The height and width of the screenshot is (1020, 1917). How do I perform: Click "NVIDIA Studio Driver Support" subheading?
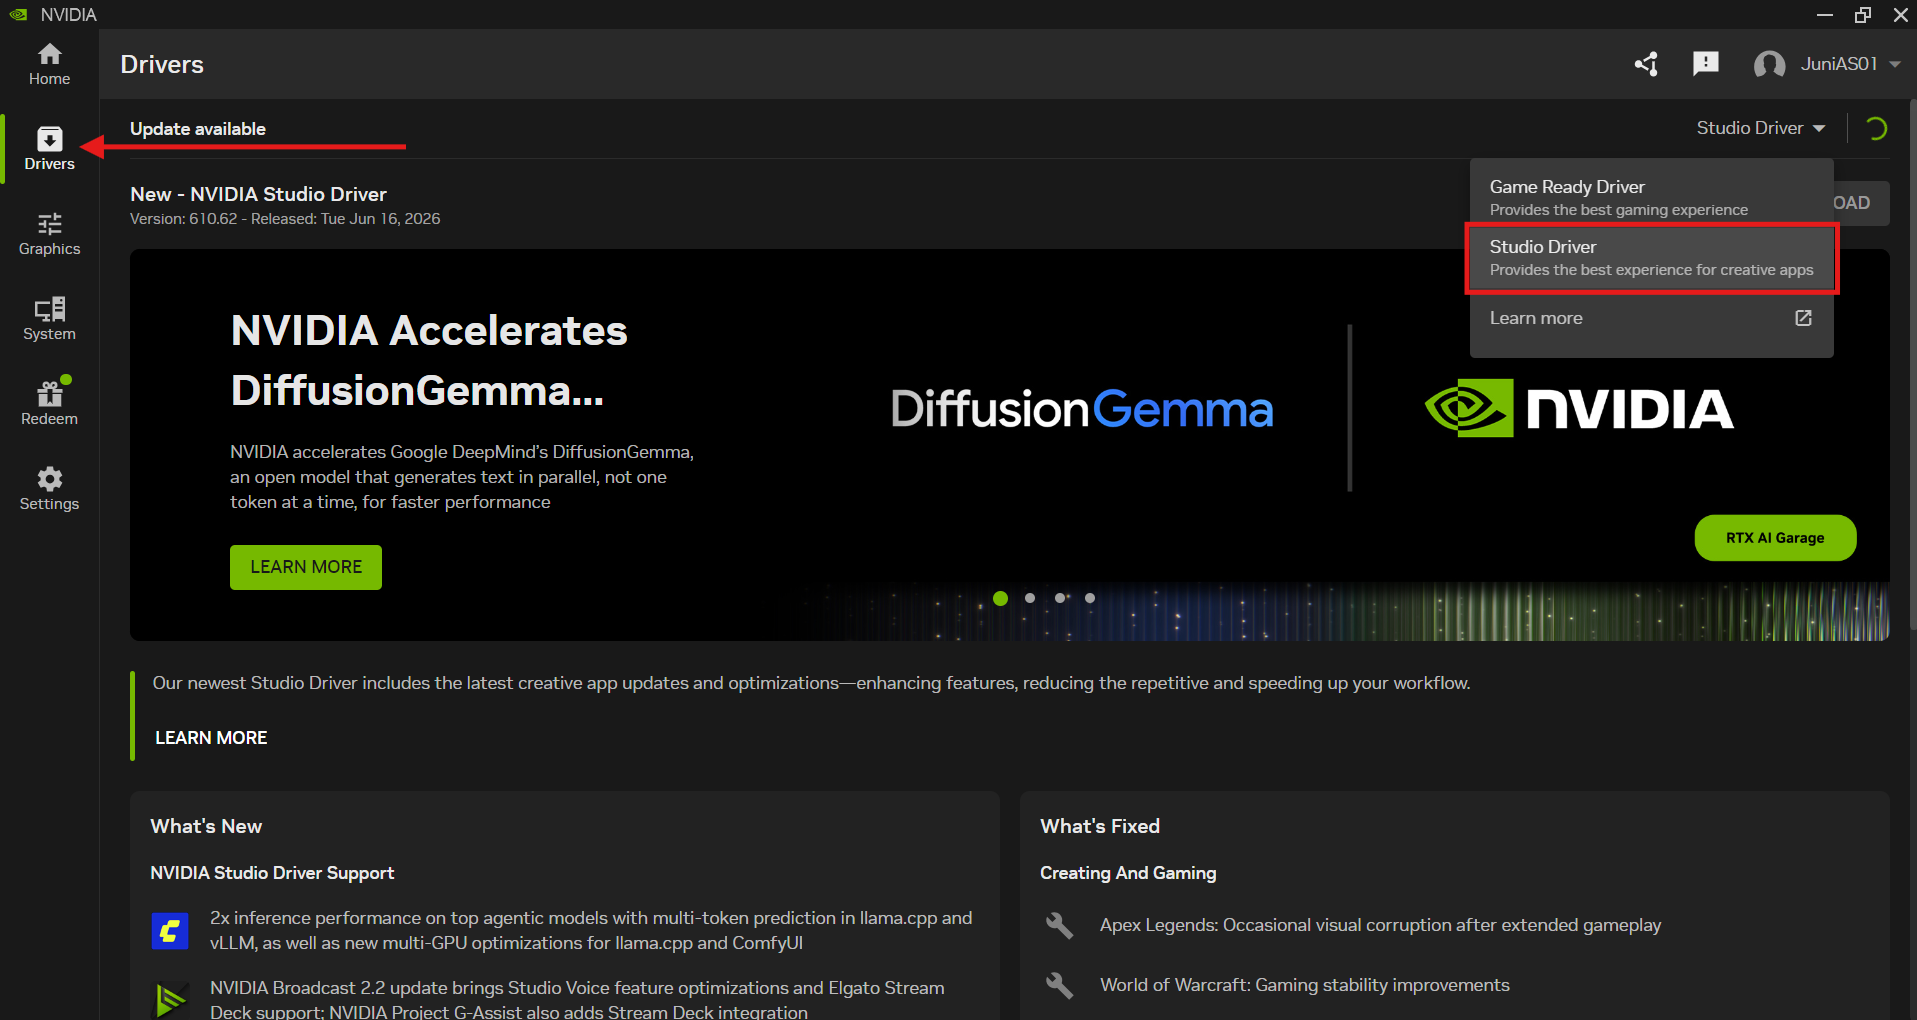coord(272,873)
